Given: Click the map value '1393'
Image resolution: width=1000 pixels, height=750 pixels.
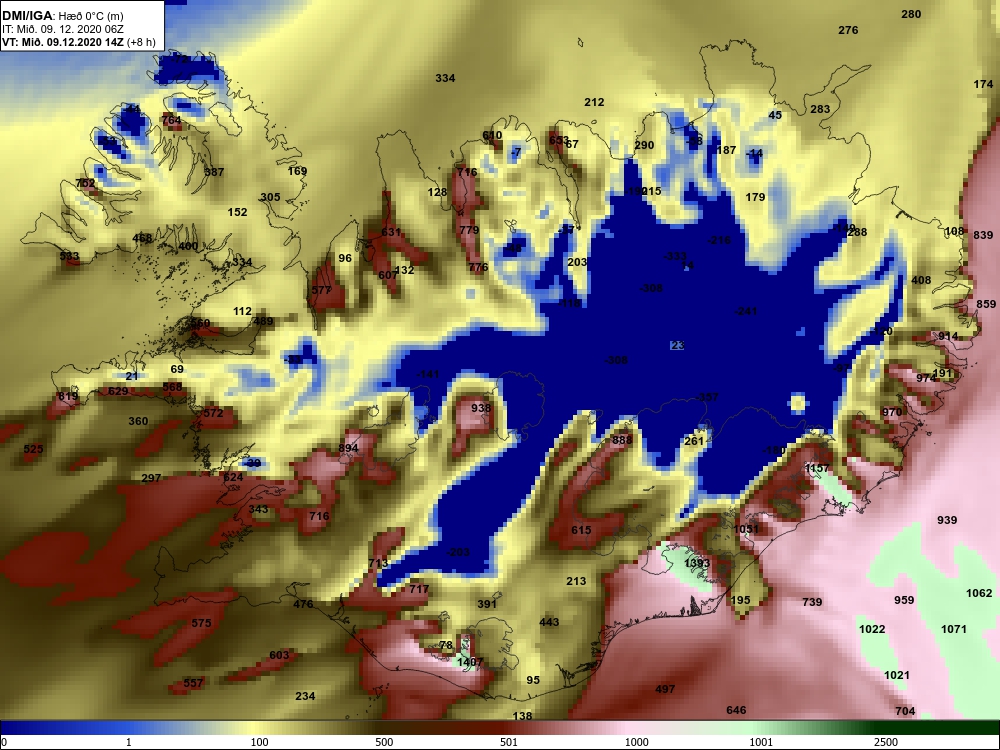Looking at the screenshot, I should click(x=697, y=563).
